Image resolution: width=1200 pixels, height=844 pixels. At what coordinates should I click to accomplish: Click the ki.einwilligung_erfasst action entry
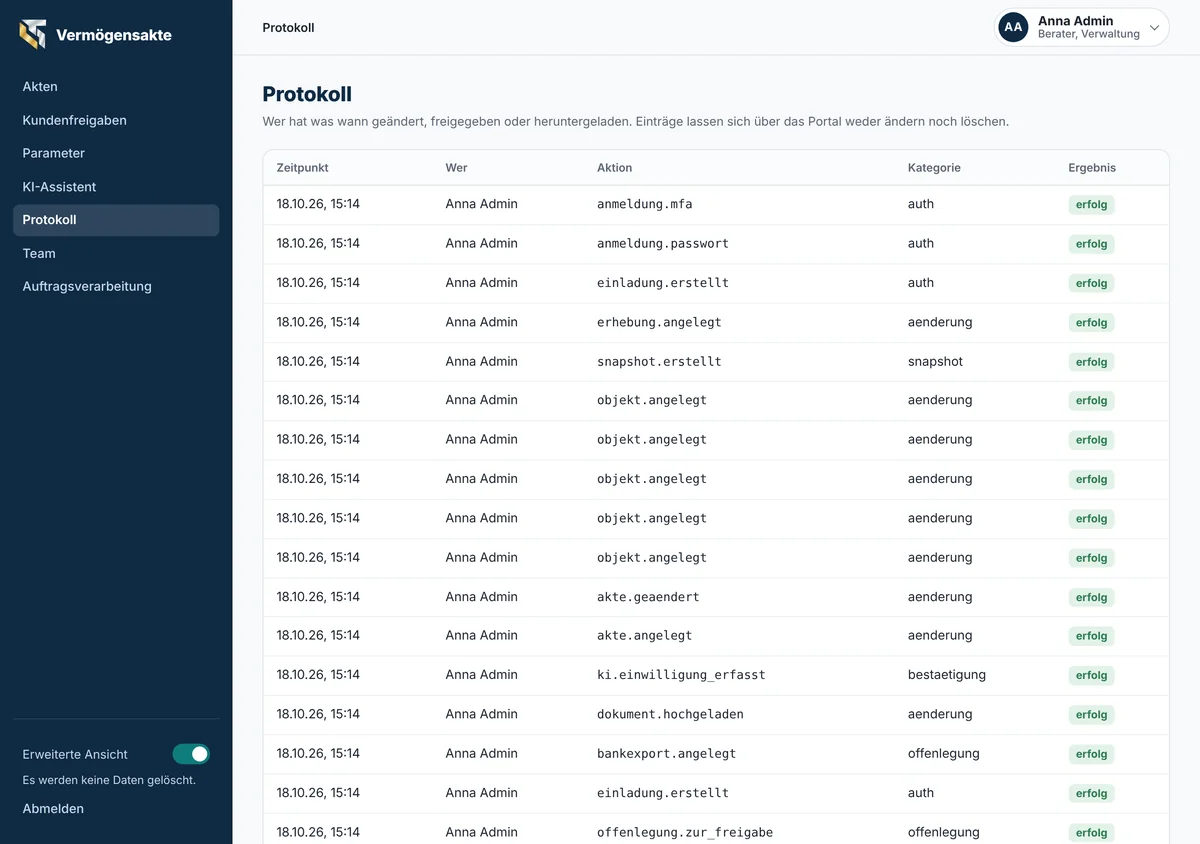pos(681,675)
